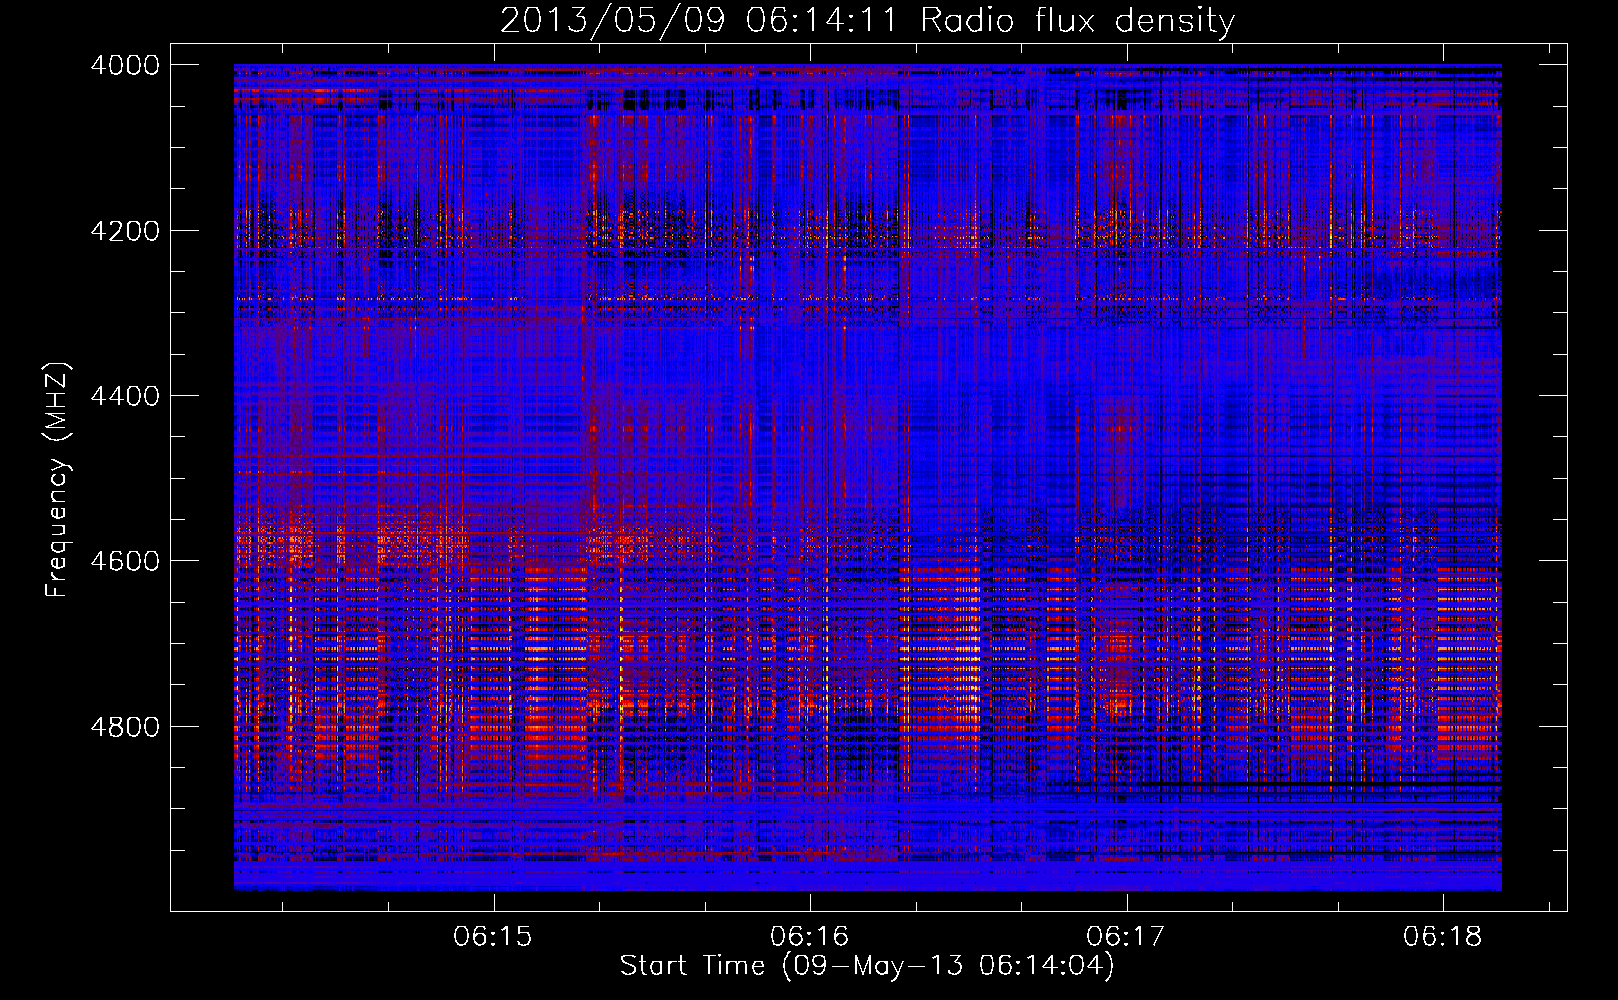Click the 06:17 time axis label
Viewport: 1618px width, 1000px height.
coord(1126,937)
